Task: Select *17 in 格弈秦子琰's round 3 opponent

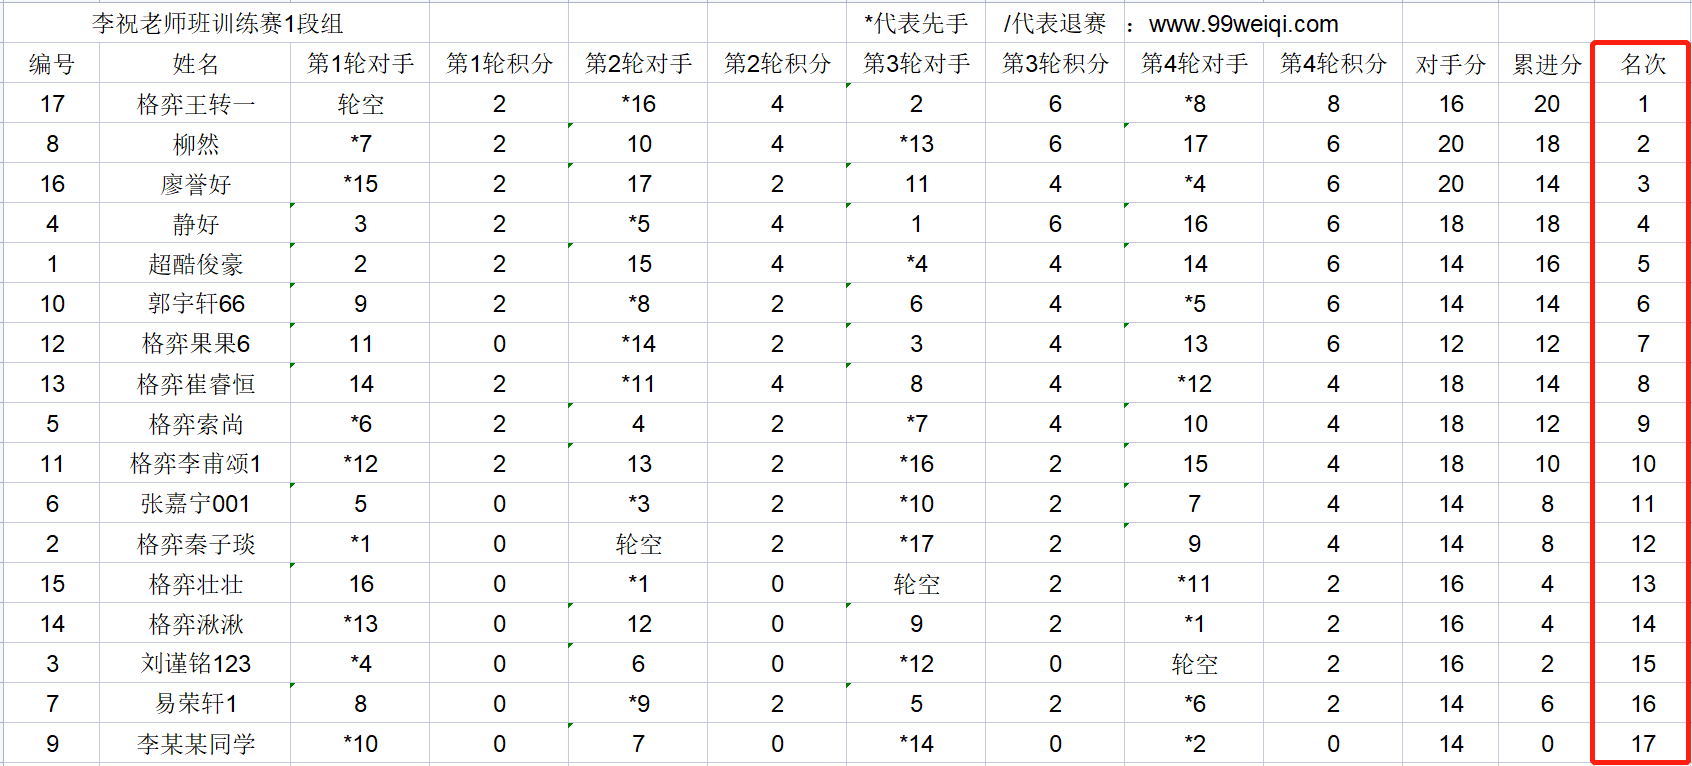Action: tap(916, 544)
